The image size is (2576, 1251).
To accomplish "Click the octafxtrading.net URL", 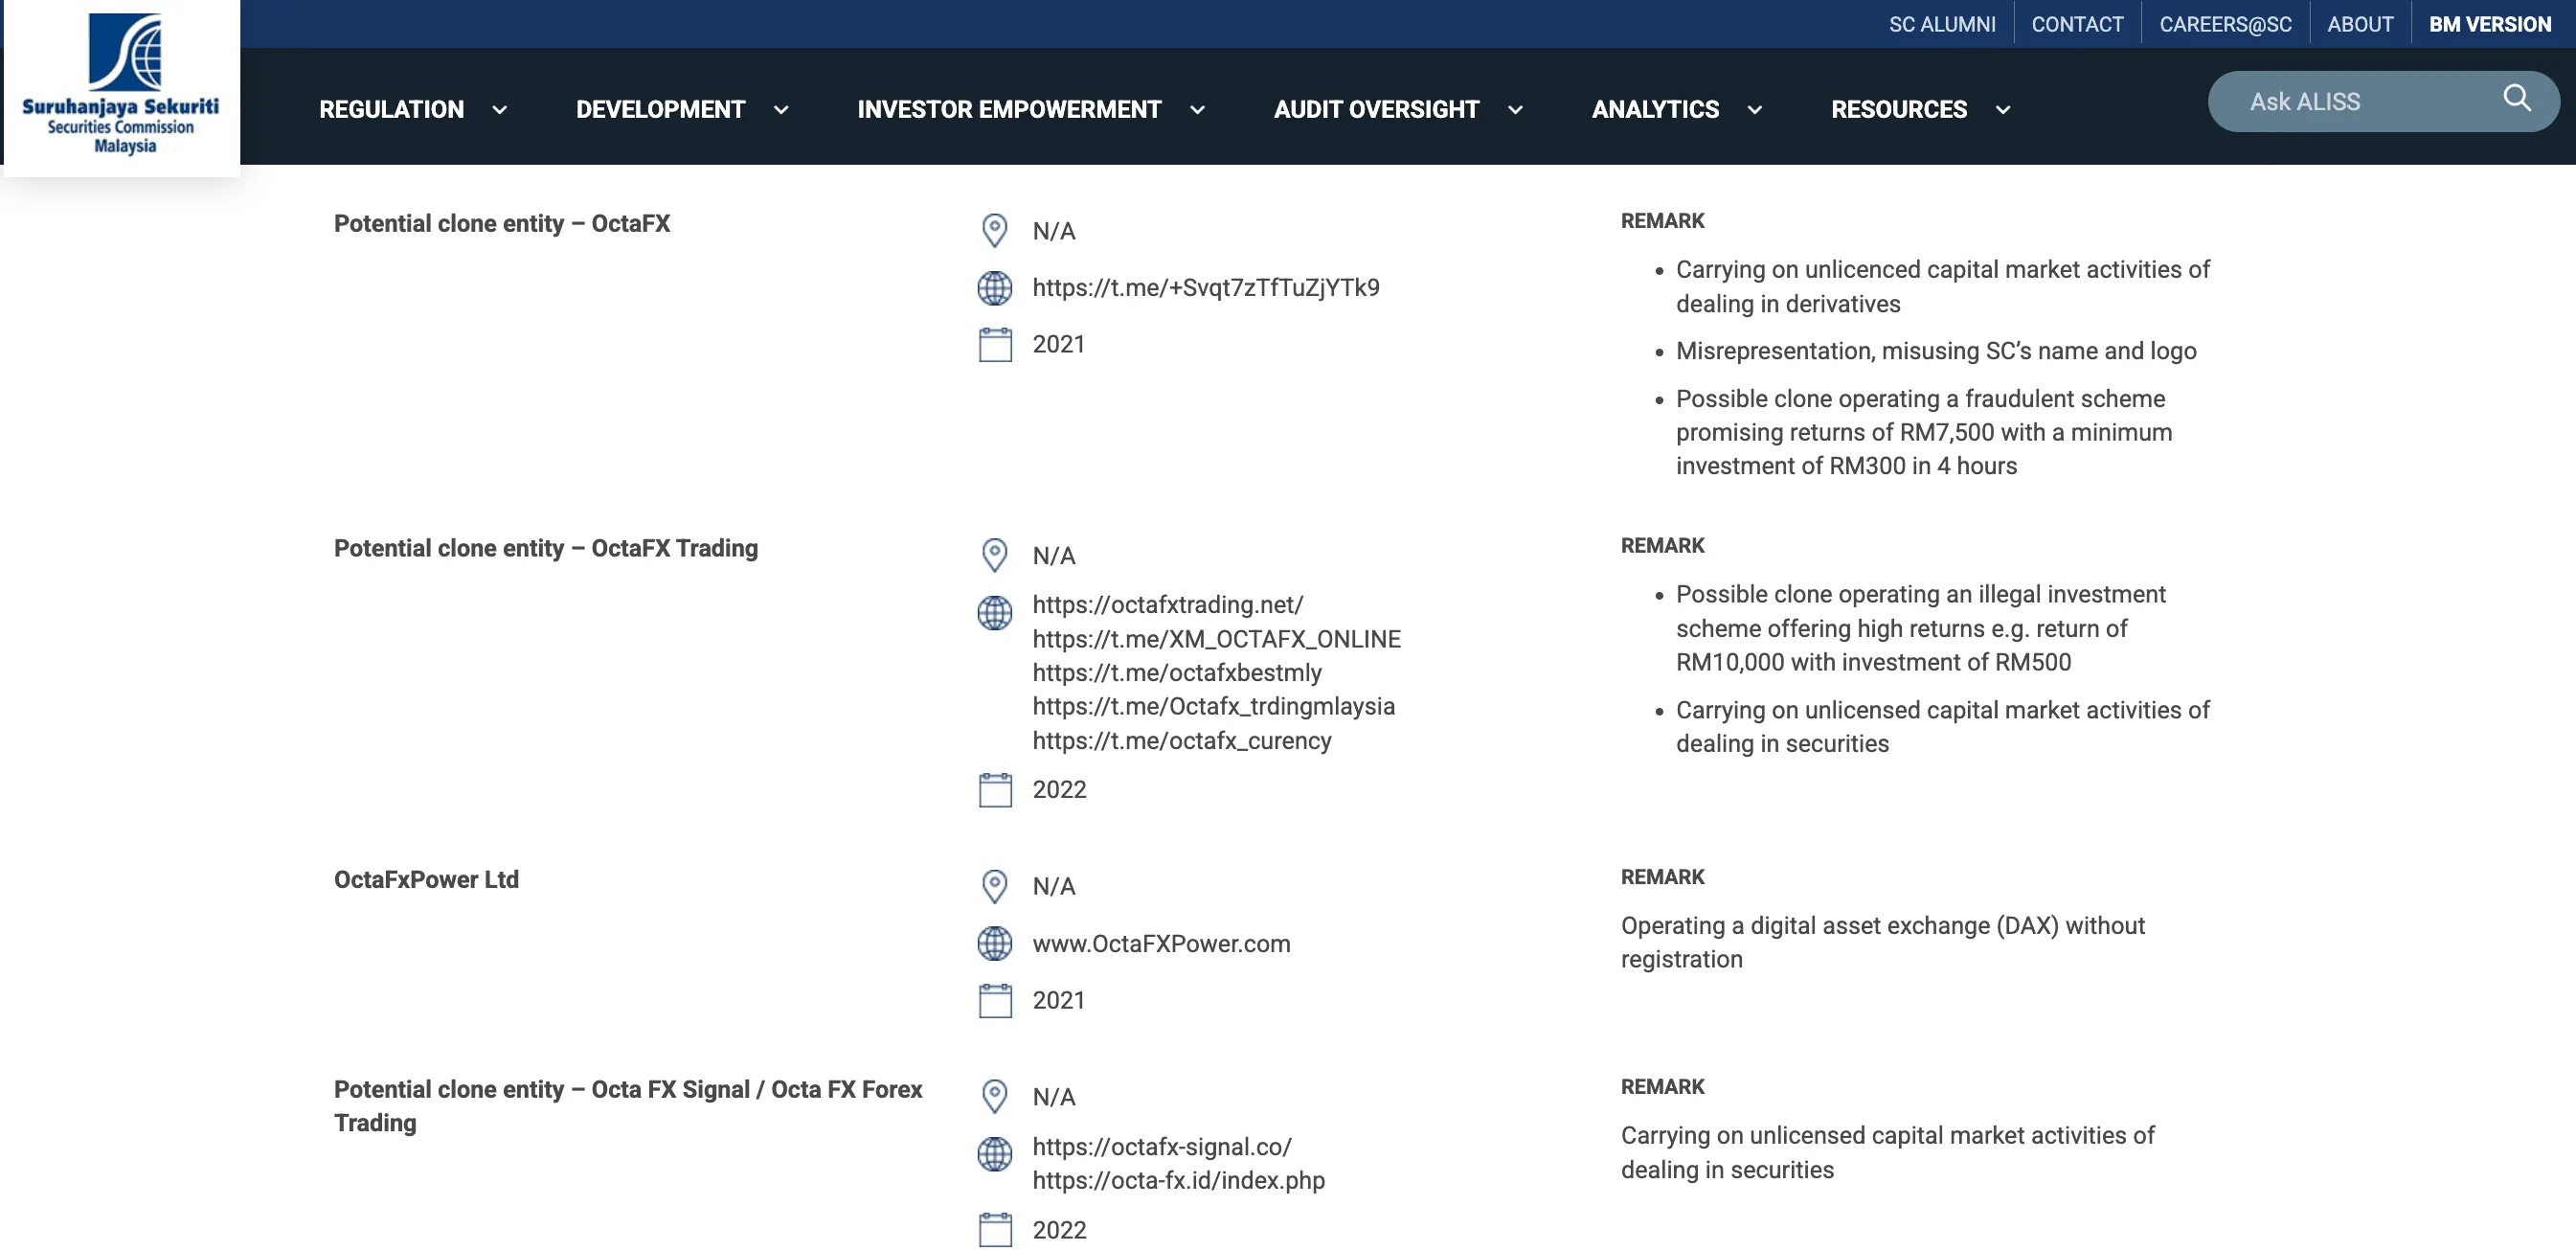I will click(1168, 604).
